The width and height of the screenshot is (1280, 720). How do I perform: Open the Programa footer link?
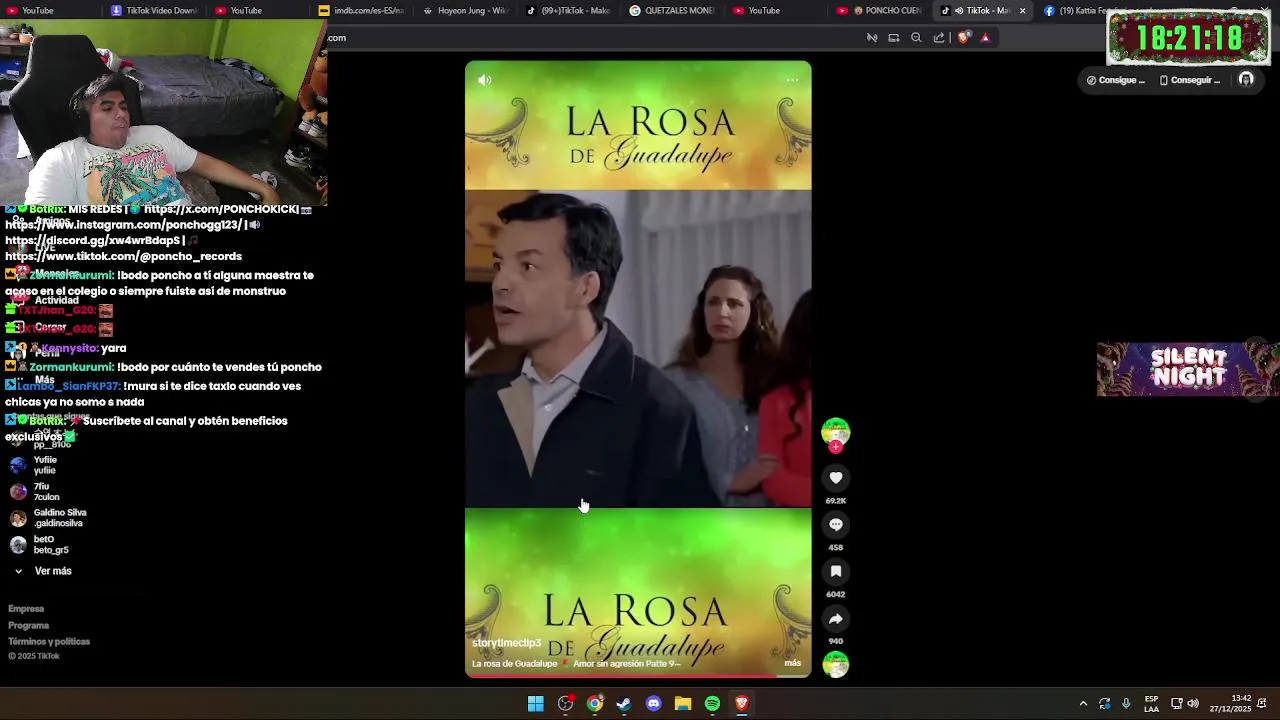29,626
